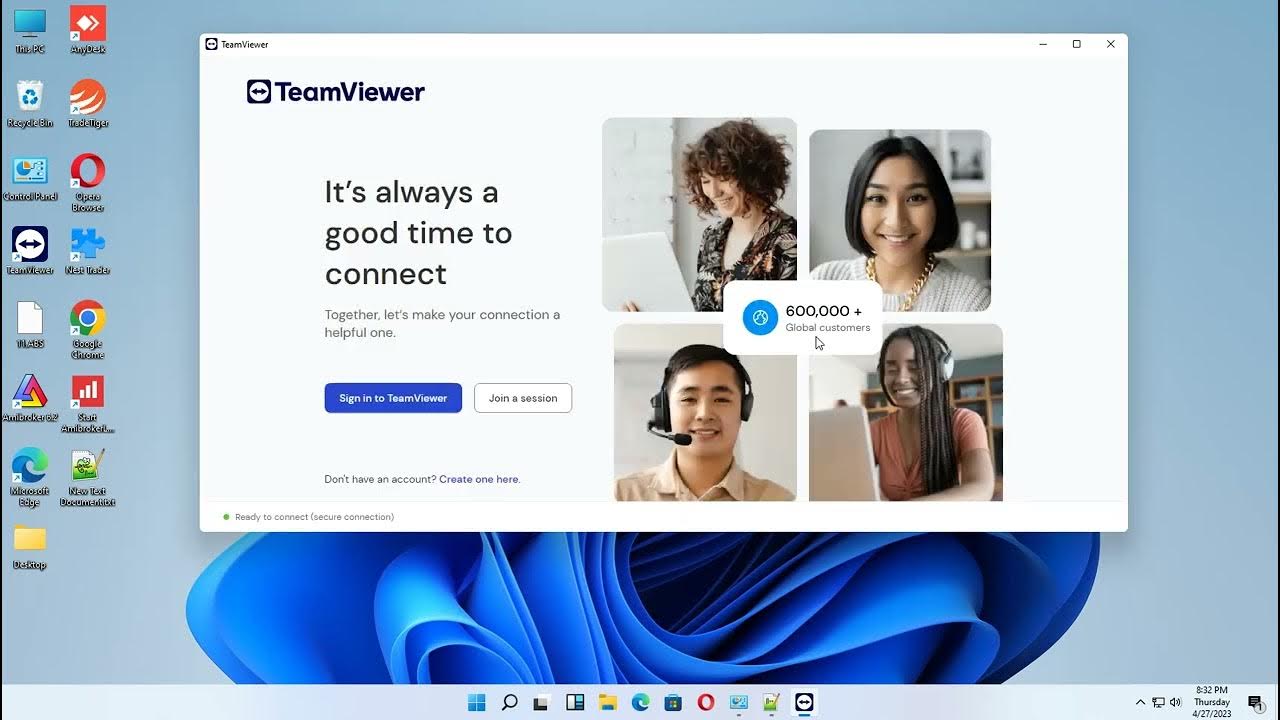Open Microsoft Edge from the taskbar
The width and height of the screenshot is (1280, 720).
(x=640, y=702)
